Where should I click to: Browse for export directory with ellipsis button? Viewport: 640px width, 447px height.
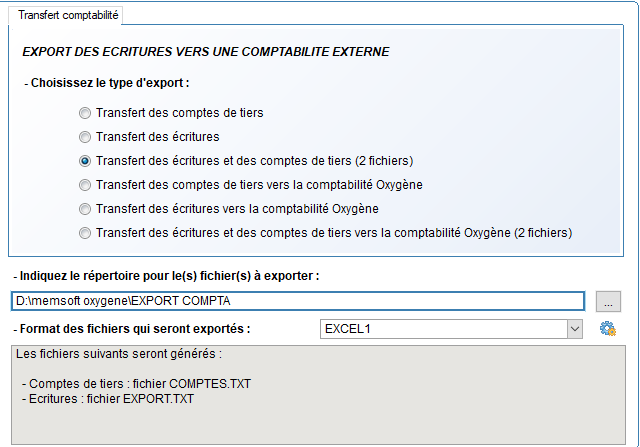click(x=608, y=301)
